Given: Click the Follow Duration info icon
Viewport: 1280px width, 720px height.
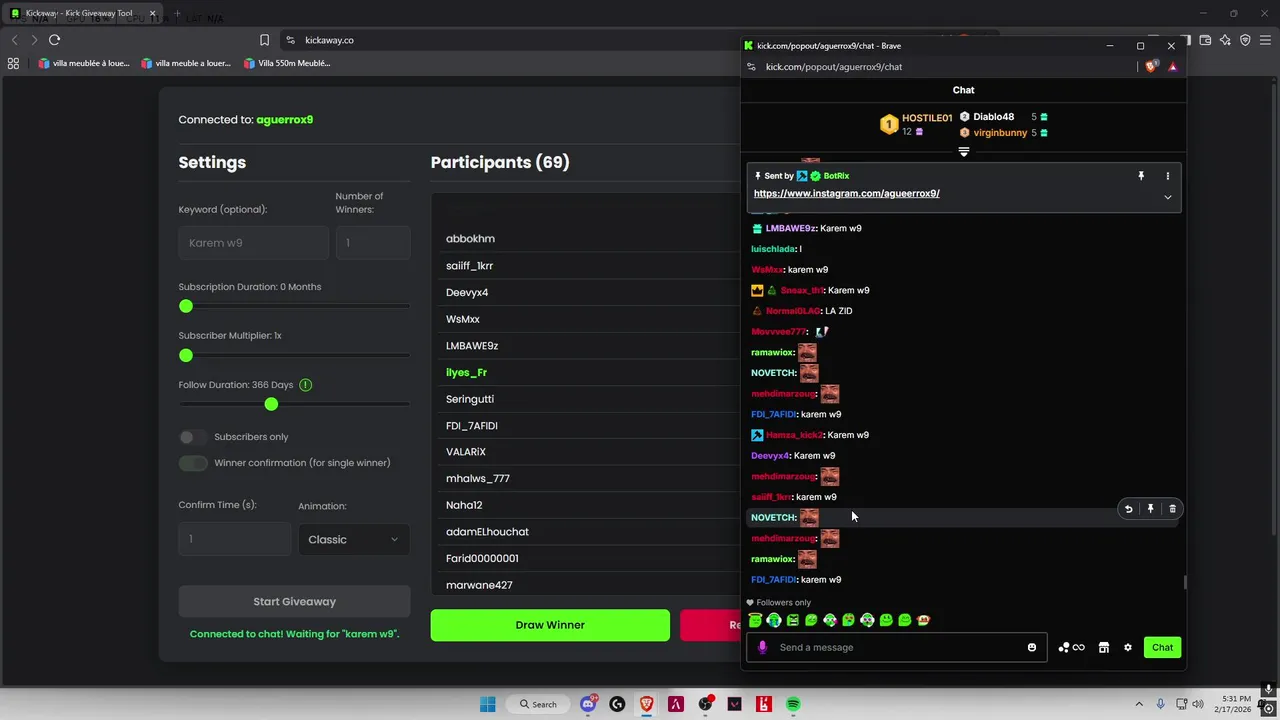Looking at the screenshot, I should coord(306,385).
